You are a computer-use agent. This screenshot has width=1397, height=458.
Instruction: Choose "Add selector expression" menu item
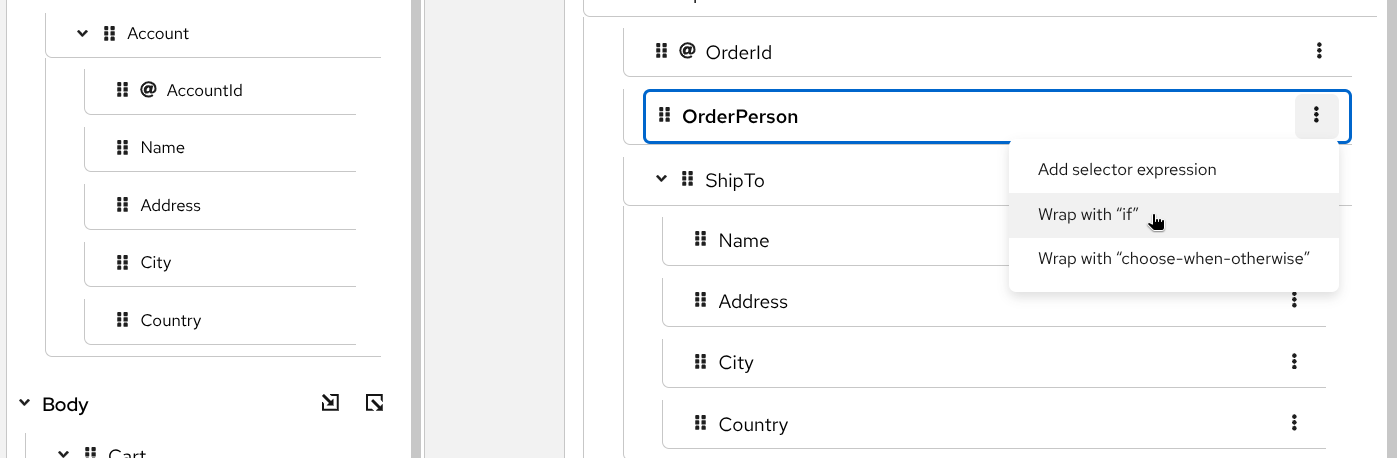click(x=1127, y=169)
